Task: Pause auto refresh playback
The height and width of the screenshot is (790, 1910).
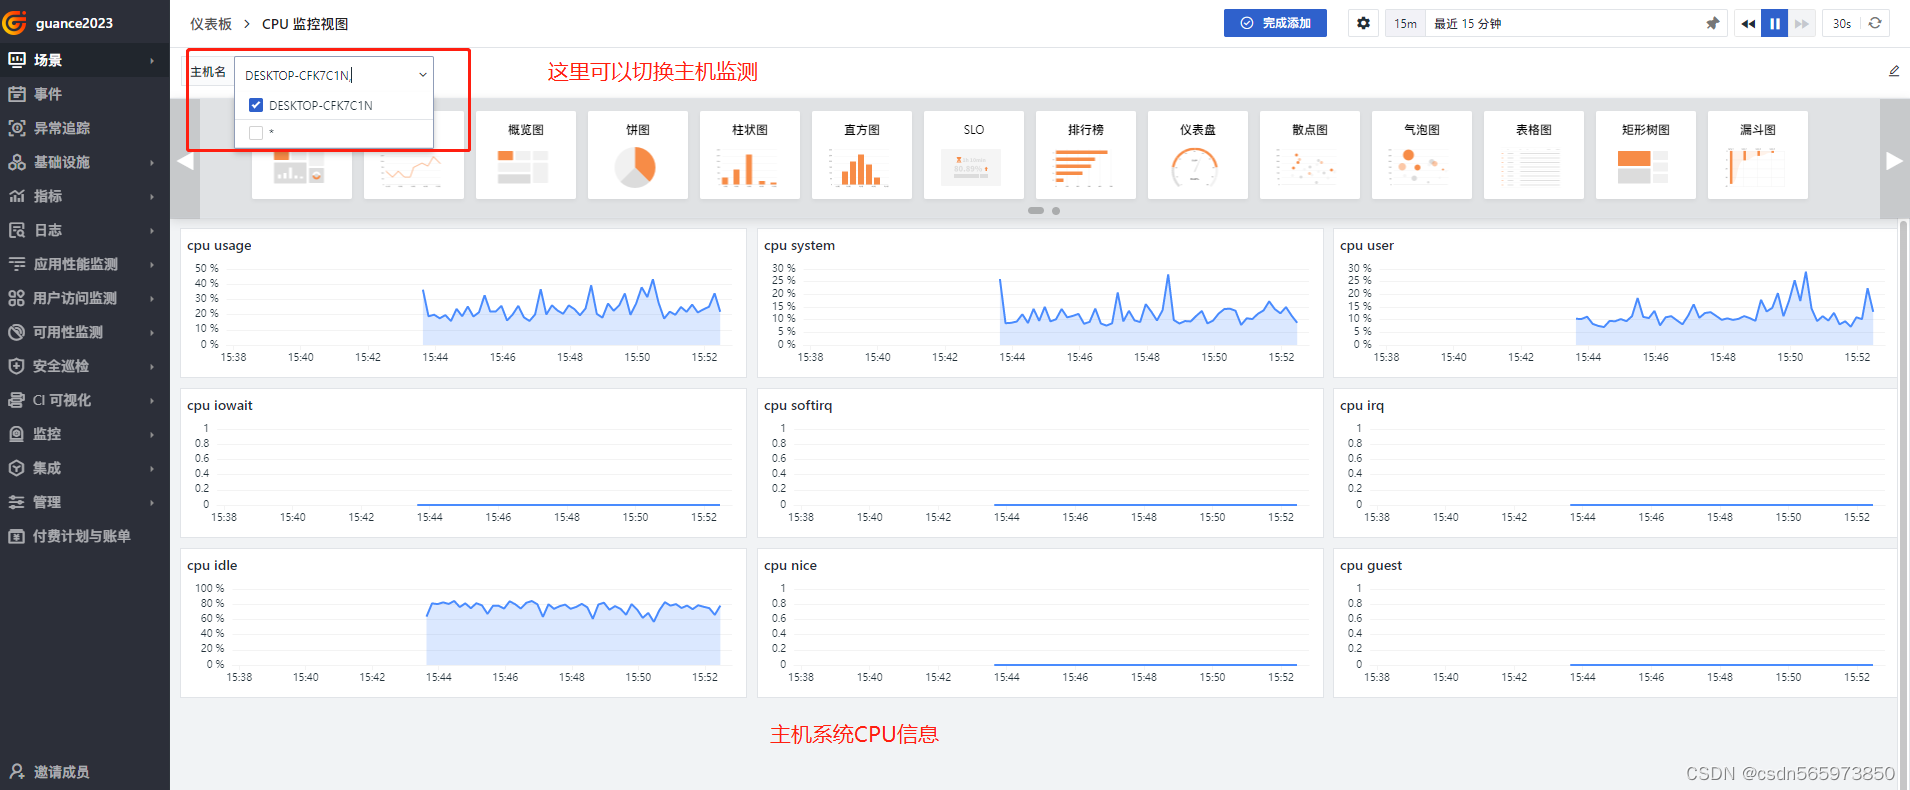Action: click(1775, 23)
